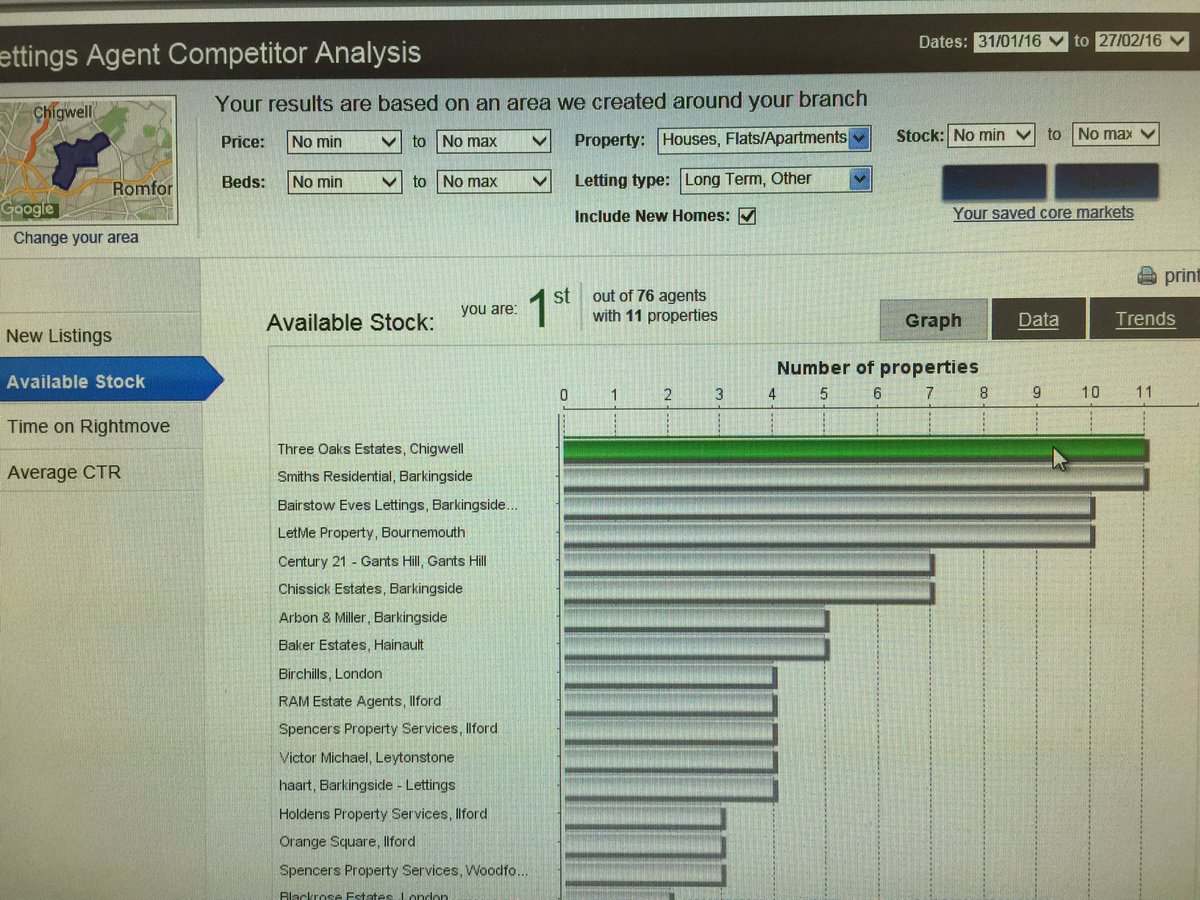Switch to the Graph tab
This screenshot has height=900, width=1200.
pyautogui.click(x=933, y=320)
